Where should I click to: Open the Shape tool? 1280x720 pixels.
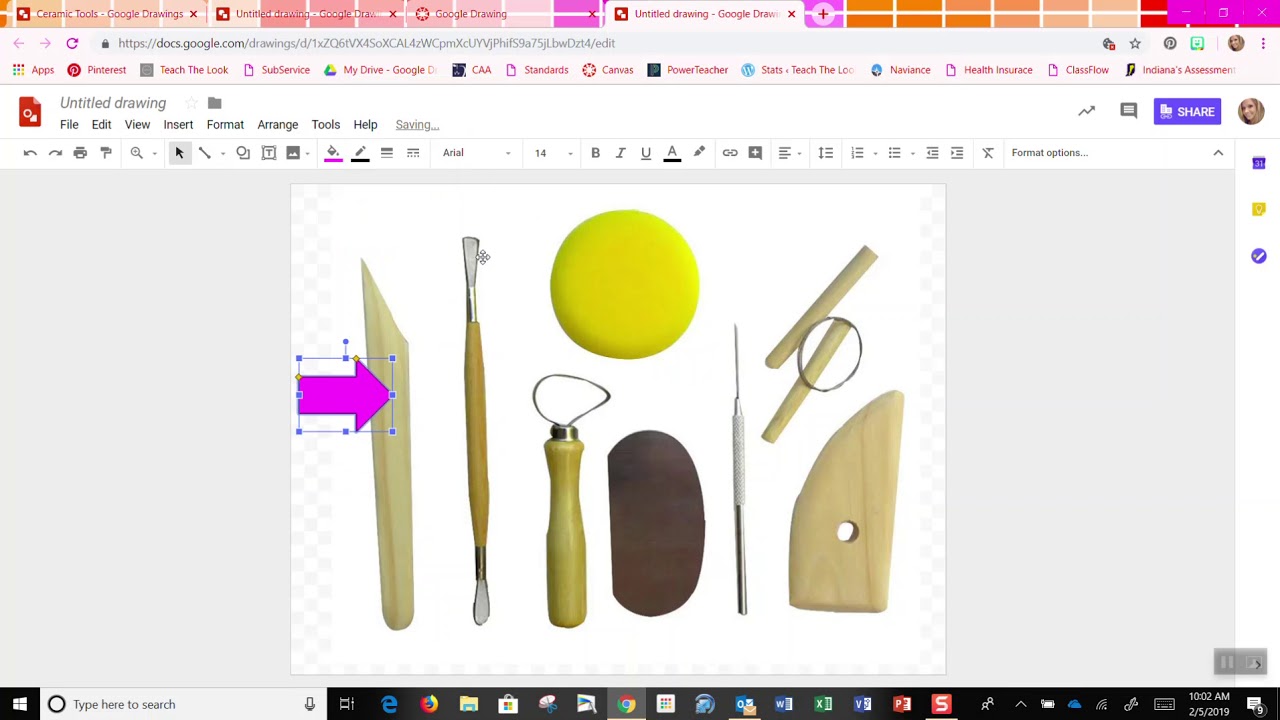point(241,152)
